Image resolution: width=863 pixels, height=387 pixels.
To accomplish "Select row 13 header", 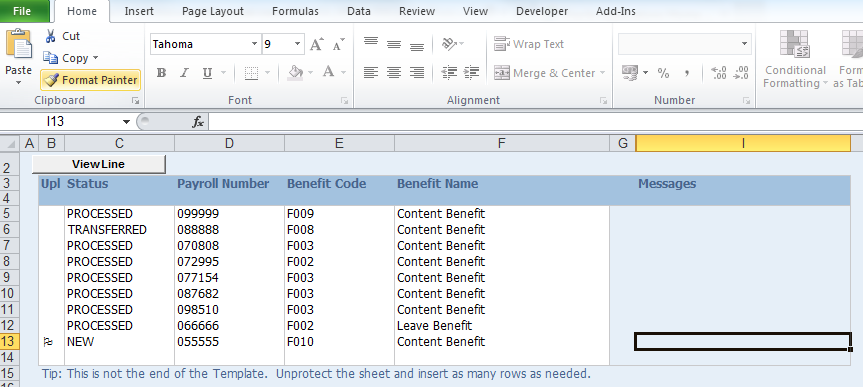I will tap(9, 341).
